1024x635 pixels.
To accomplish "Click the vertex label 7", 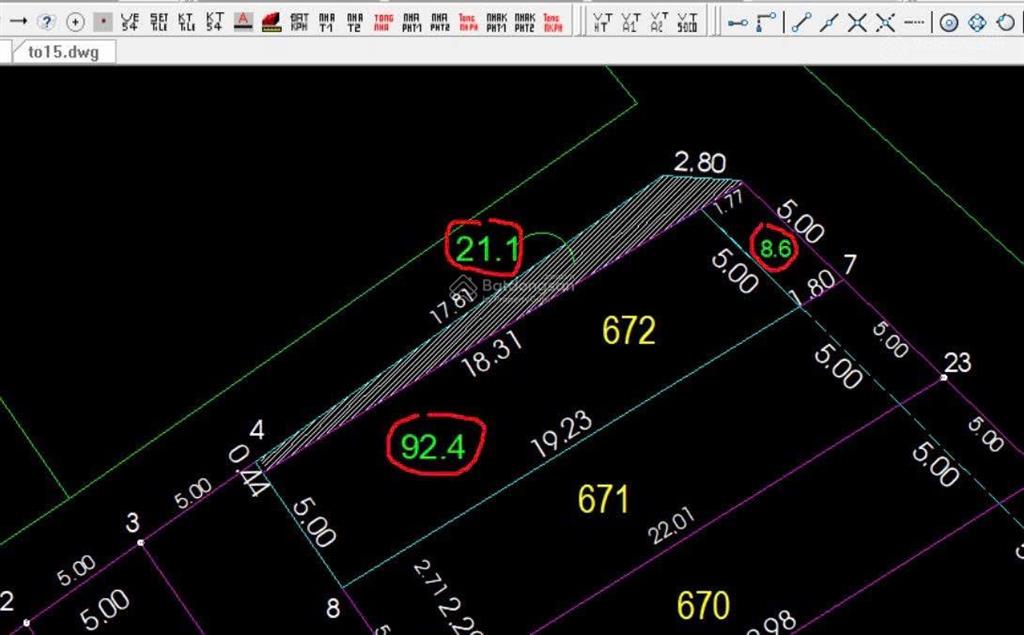I will 850,265.
